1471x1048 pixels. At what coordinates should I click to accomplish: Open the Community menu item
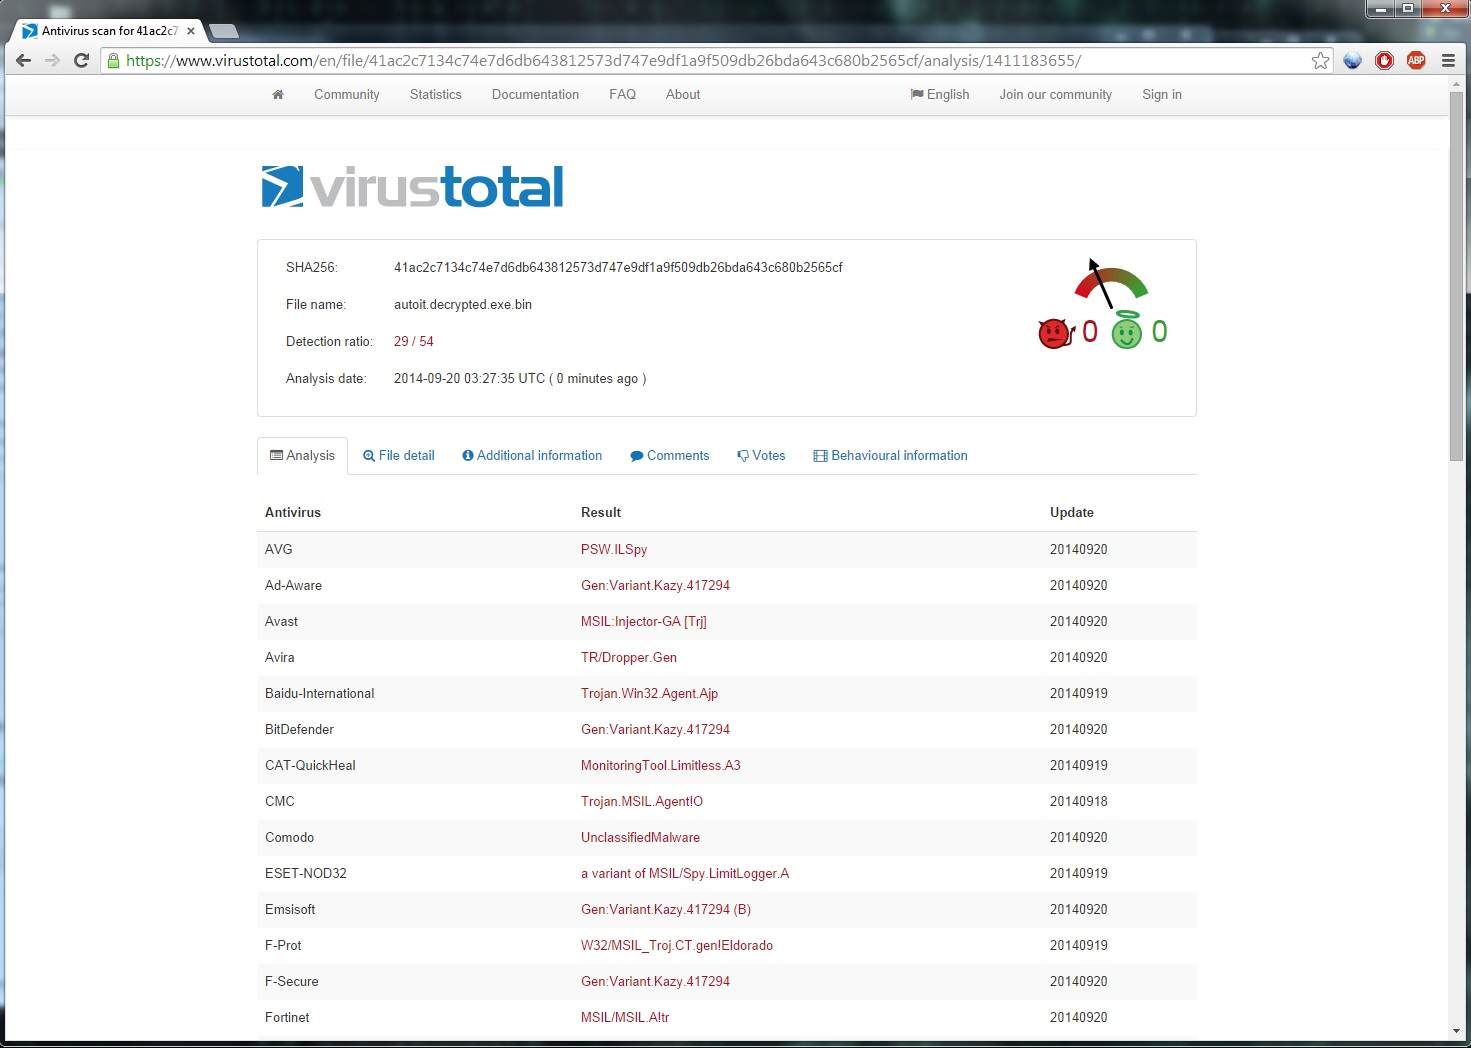(346, 94)
